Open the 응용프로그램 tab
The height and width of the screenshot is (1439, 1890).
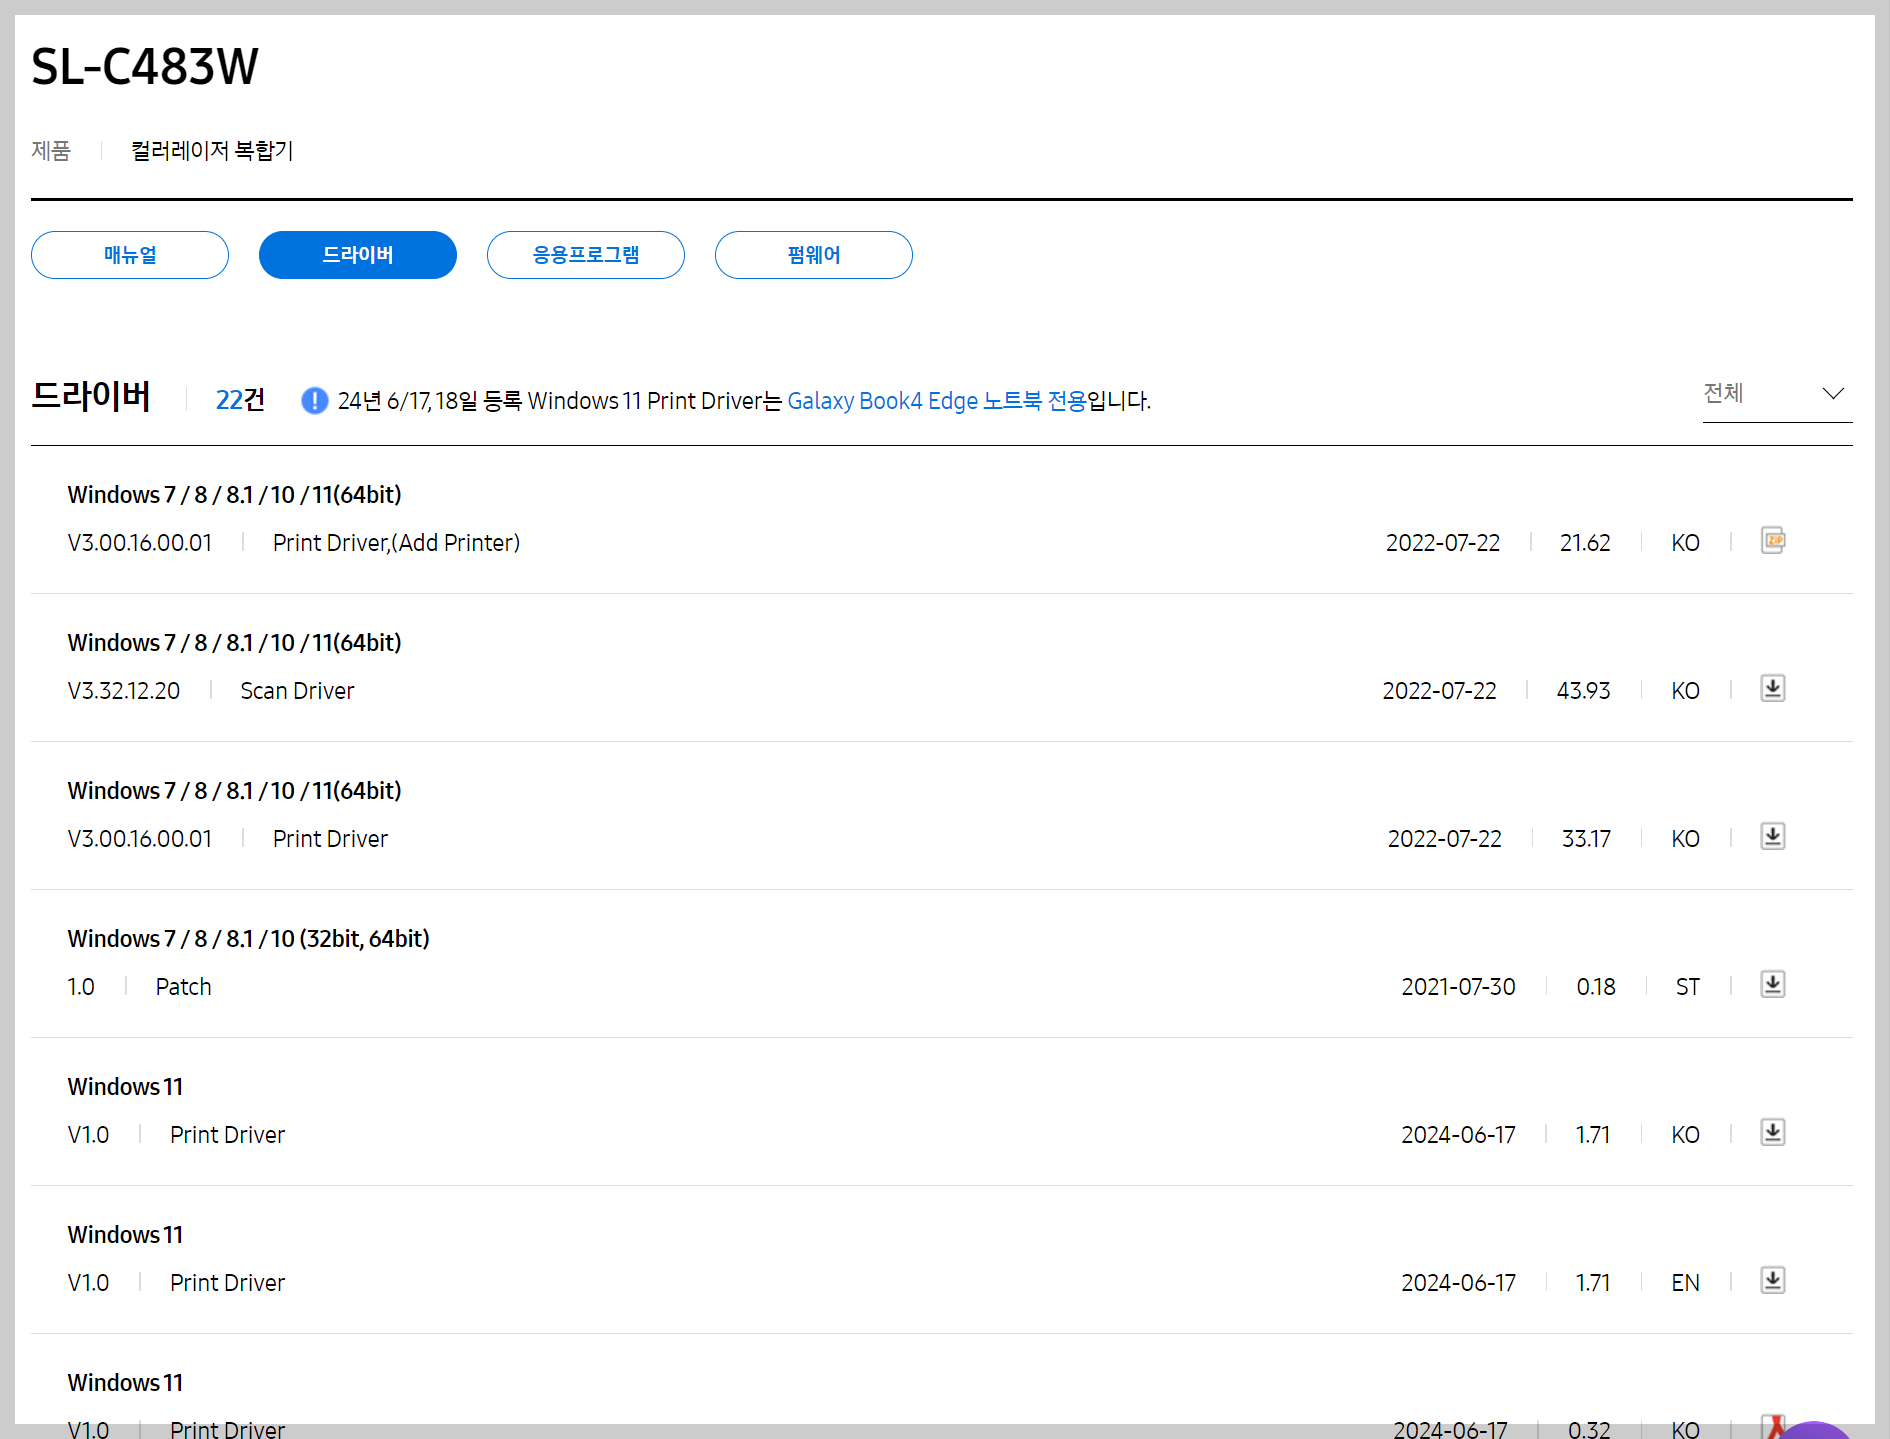click(x=586, y=255)
